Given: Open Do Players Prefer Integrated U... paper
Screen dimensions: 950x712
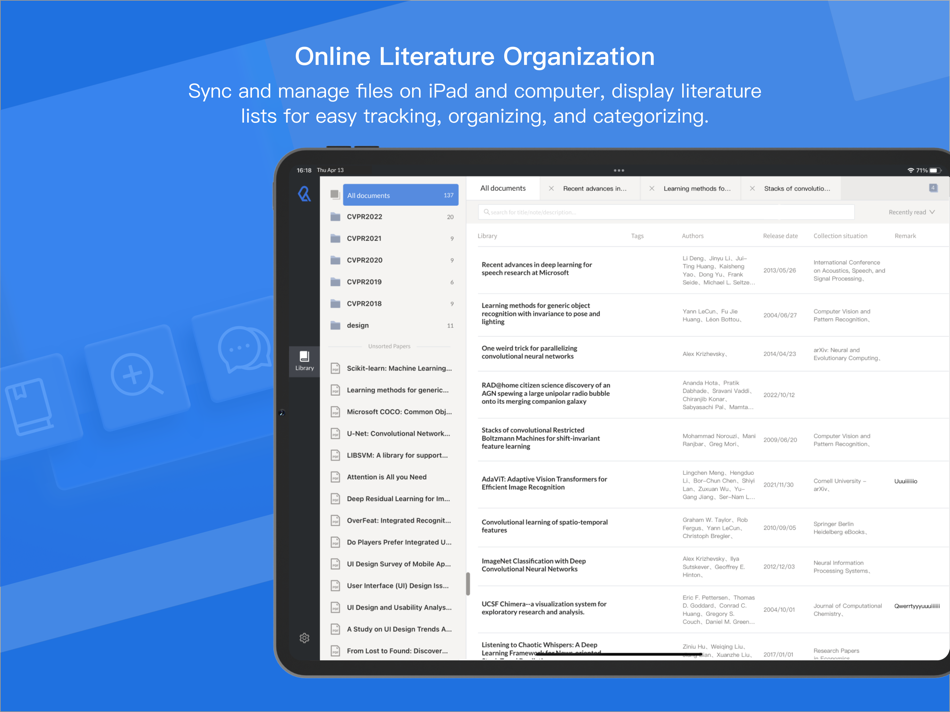Looking at the screenshot, I should coord(393,542).
